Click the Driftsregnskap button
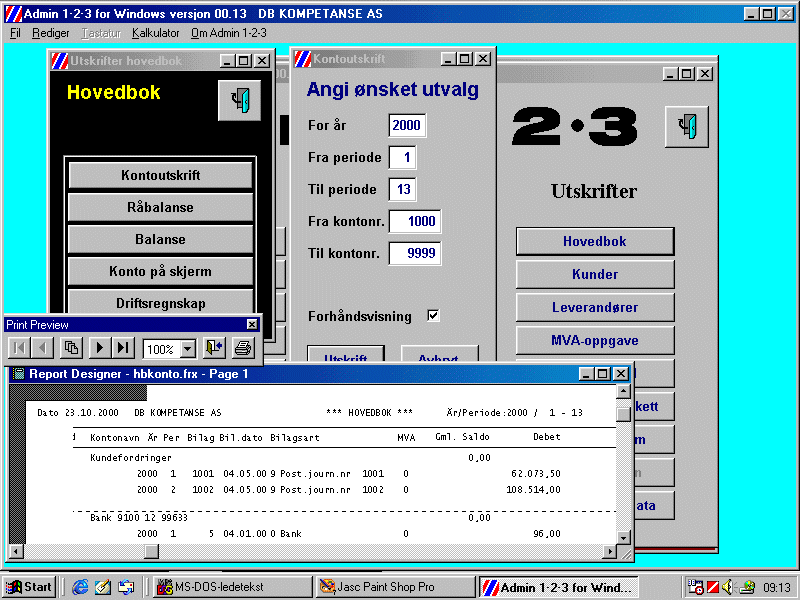The width and height of the screenshot is (800, 600). tap(160, 303)
